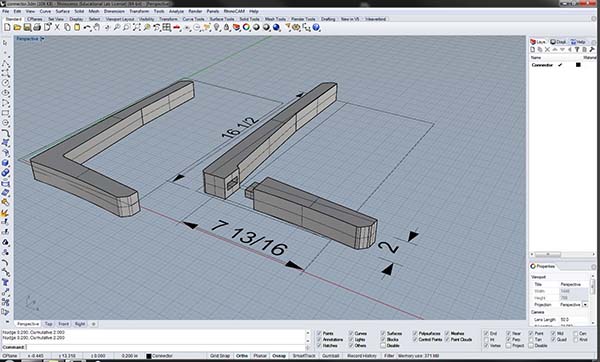Toggle the Points selection filter checkbox
Image resolution: width=600 pixels, height=362 pixels.
point(319,333)
